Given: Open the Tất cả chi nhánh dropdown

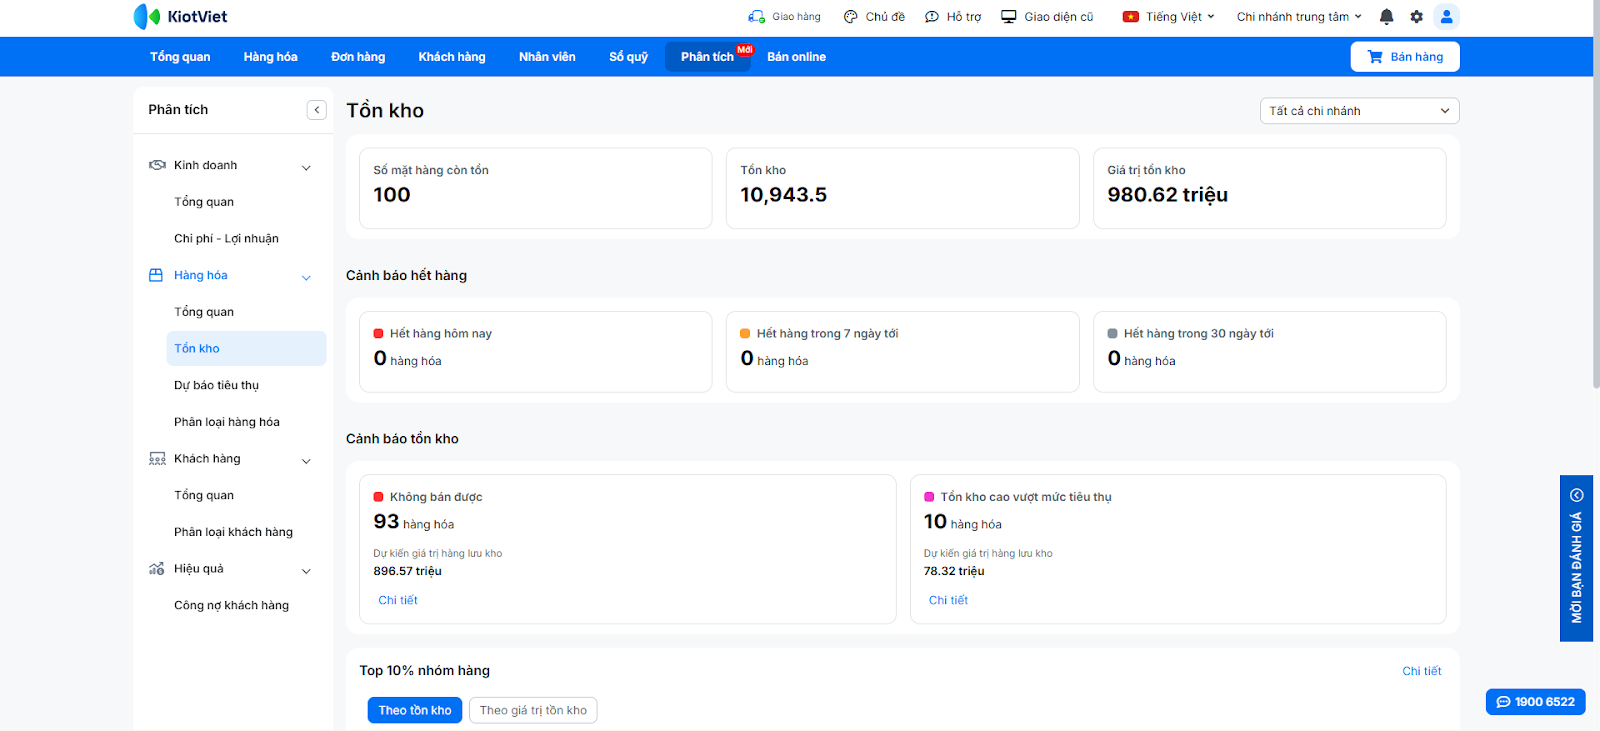Looking at the screenshot, I should (x=1359, y=111).
